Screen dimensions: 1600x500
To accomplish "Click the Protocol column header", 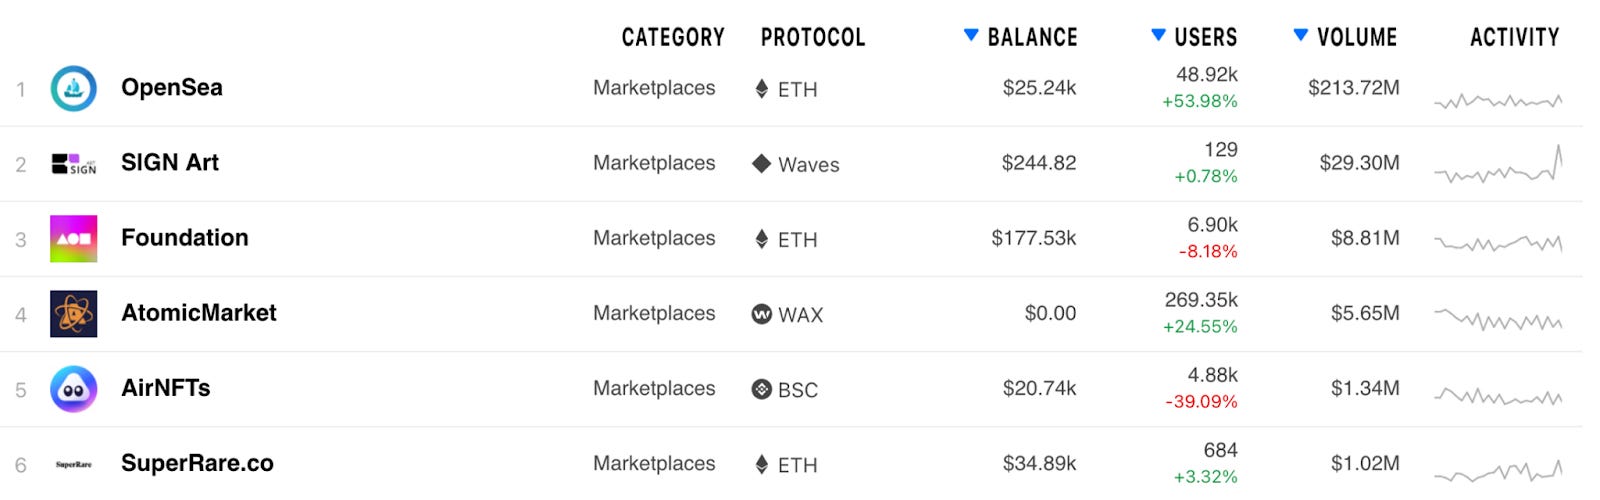I will coord(813,38).
